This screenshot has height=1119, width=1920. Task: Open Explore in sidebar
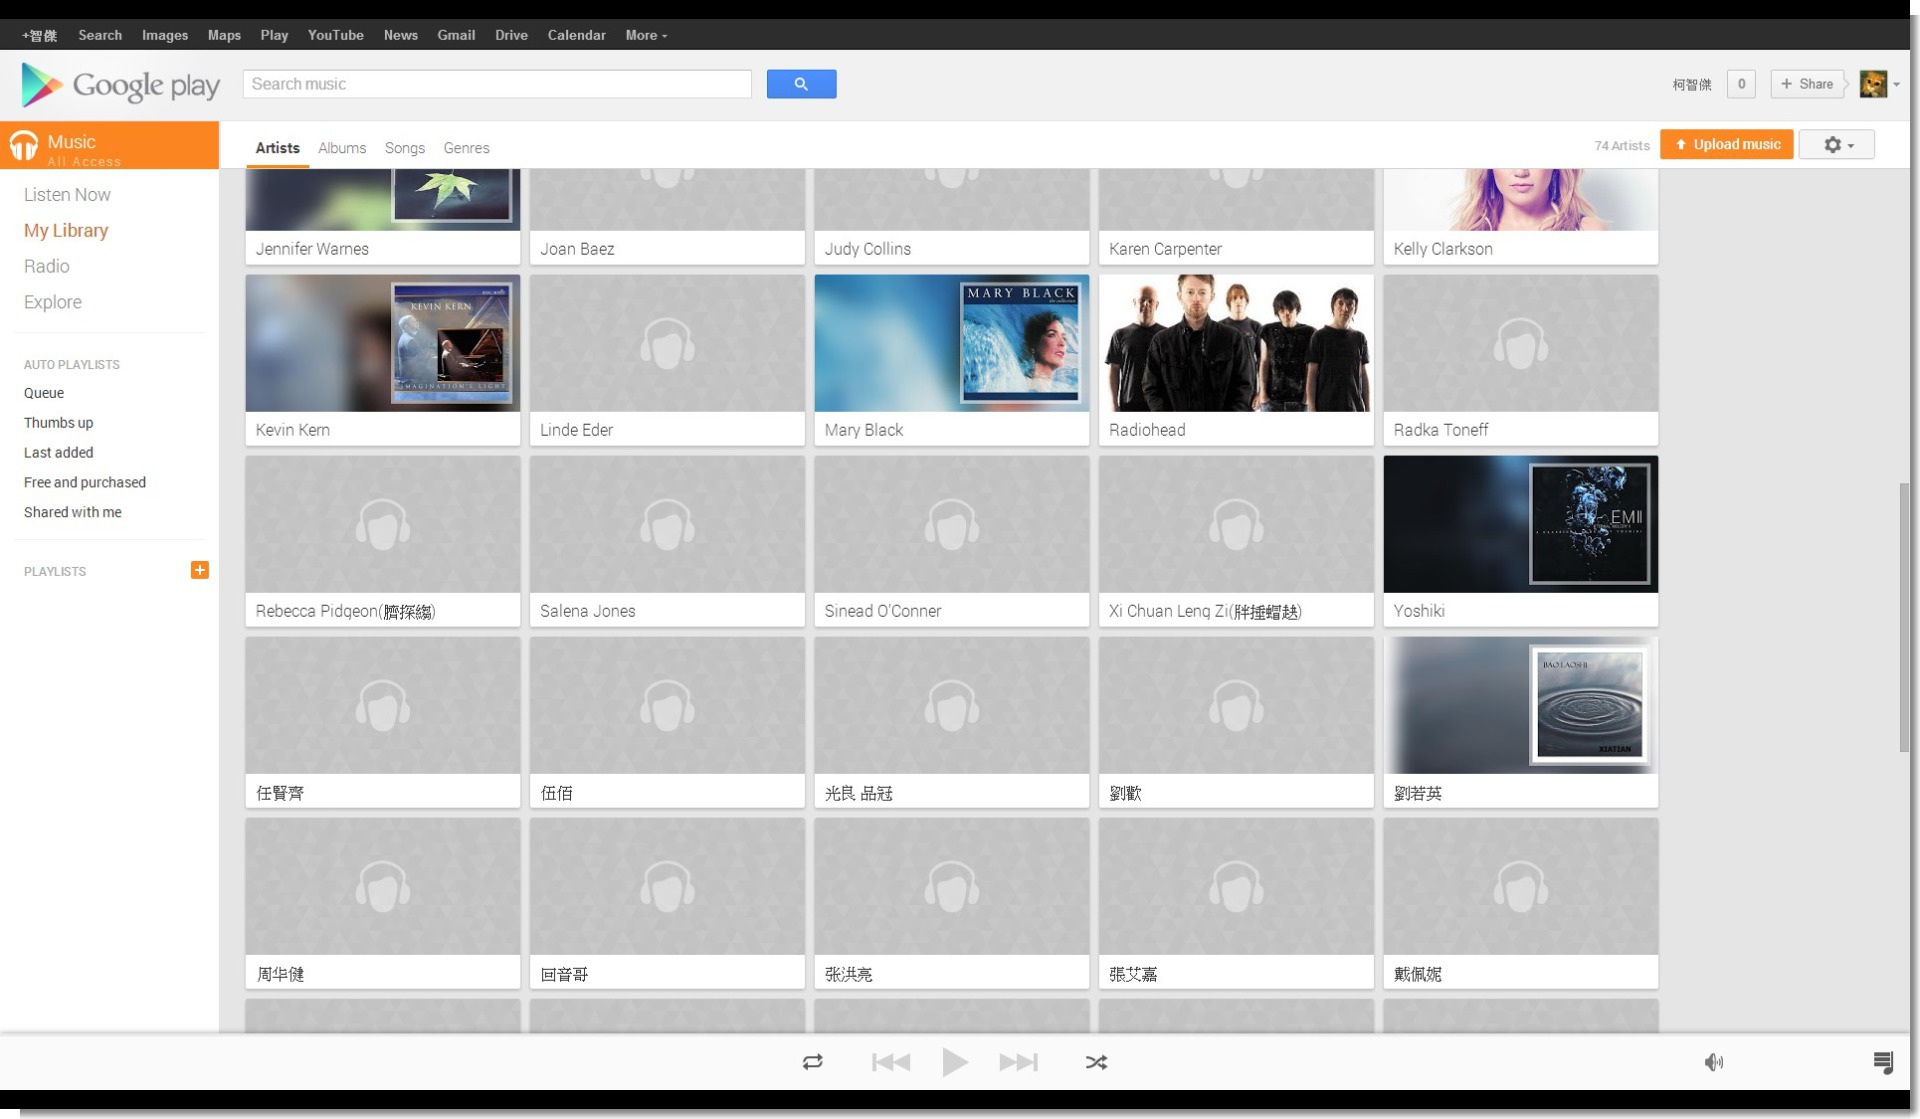(x=53, y=302)
